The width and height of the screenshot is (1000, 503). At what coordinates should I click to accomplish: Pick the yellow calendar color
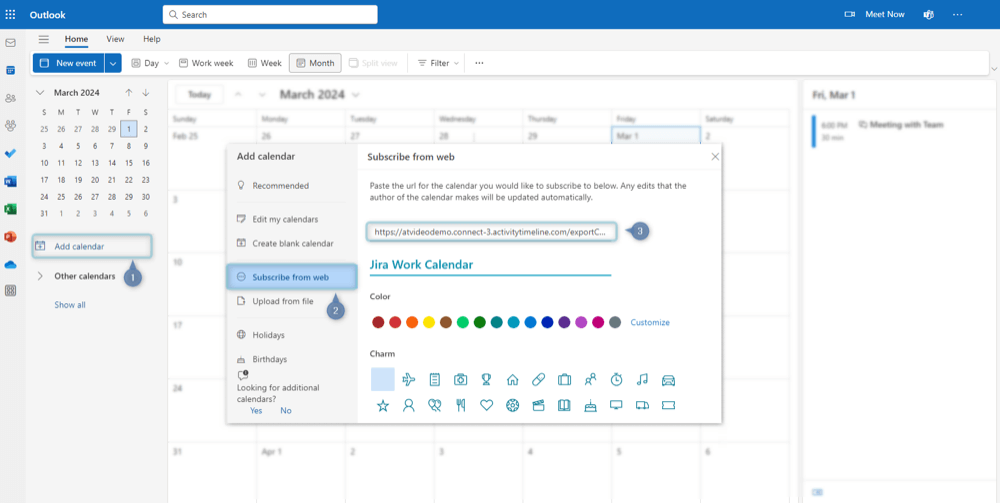point(429,323)
